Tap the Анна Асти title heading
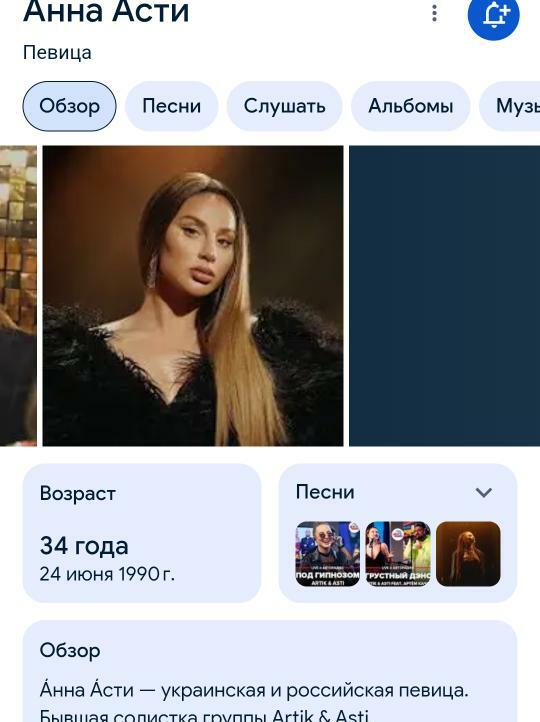540x722 pixels. (x=106, y=12)
